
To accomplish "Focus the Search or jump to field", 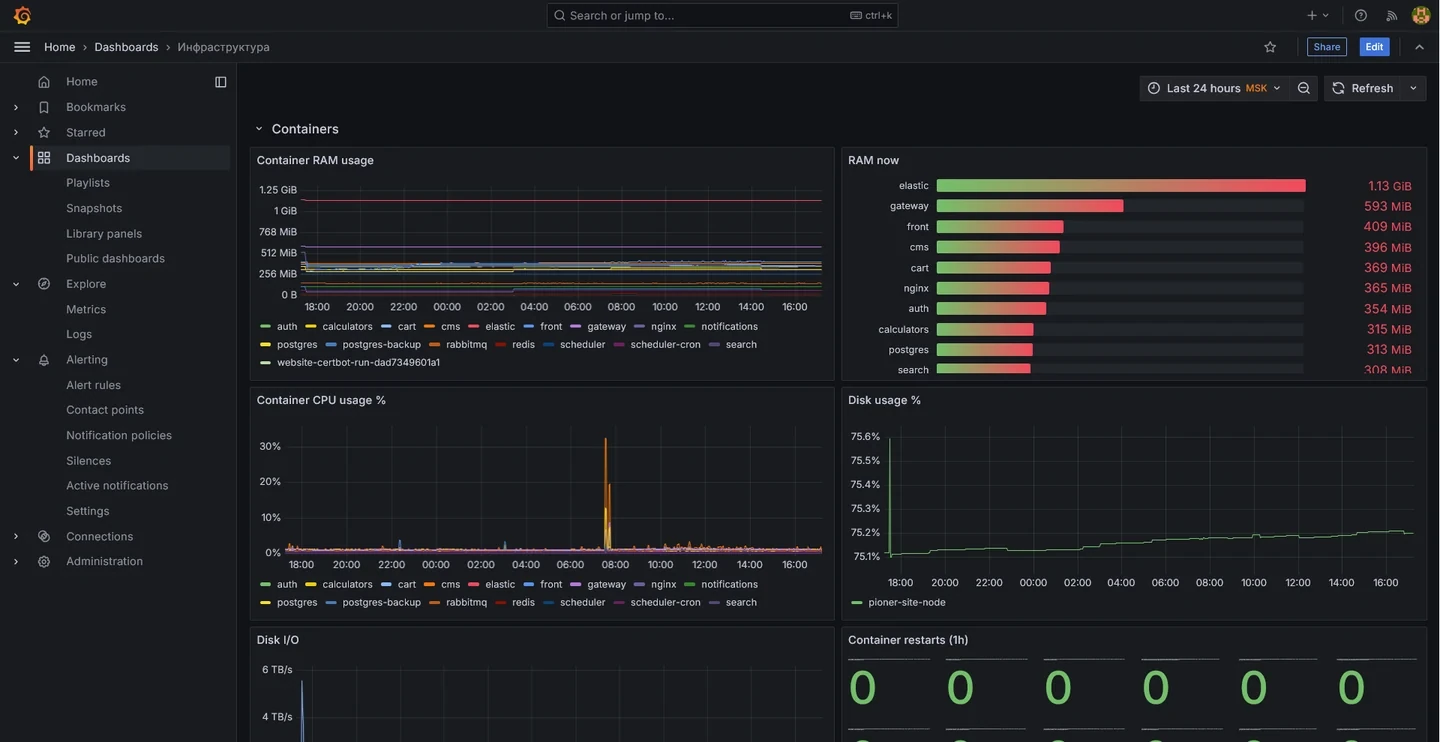I will (722, 15).
